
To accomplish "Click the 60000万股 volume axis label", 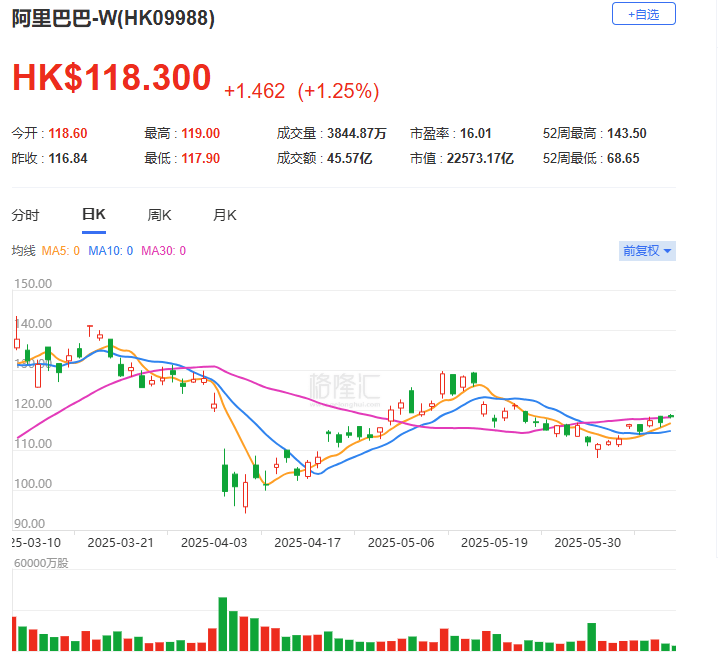I will click(x=41, y=563).
